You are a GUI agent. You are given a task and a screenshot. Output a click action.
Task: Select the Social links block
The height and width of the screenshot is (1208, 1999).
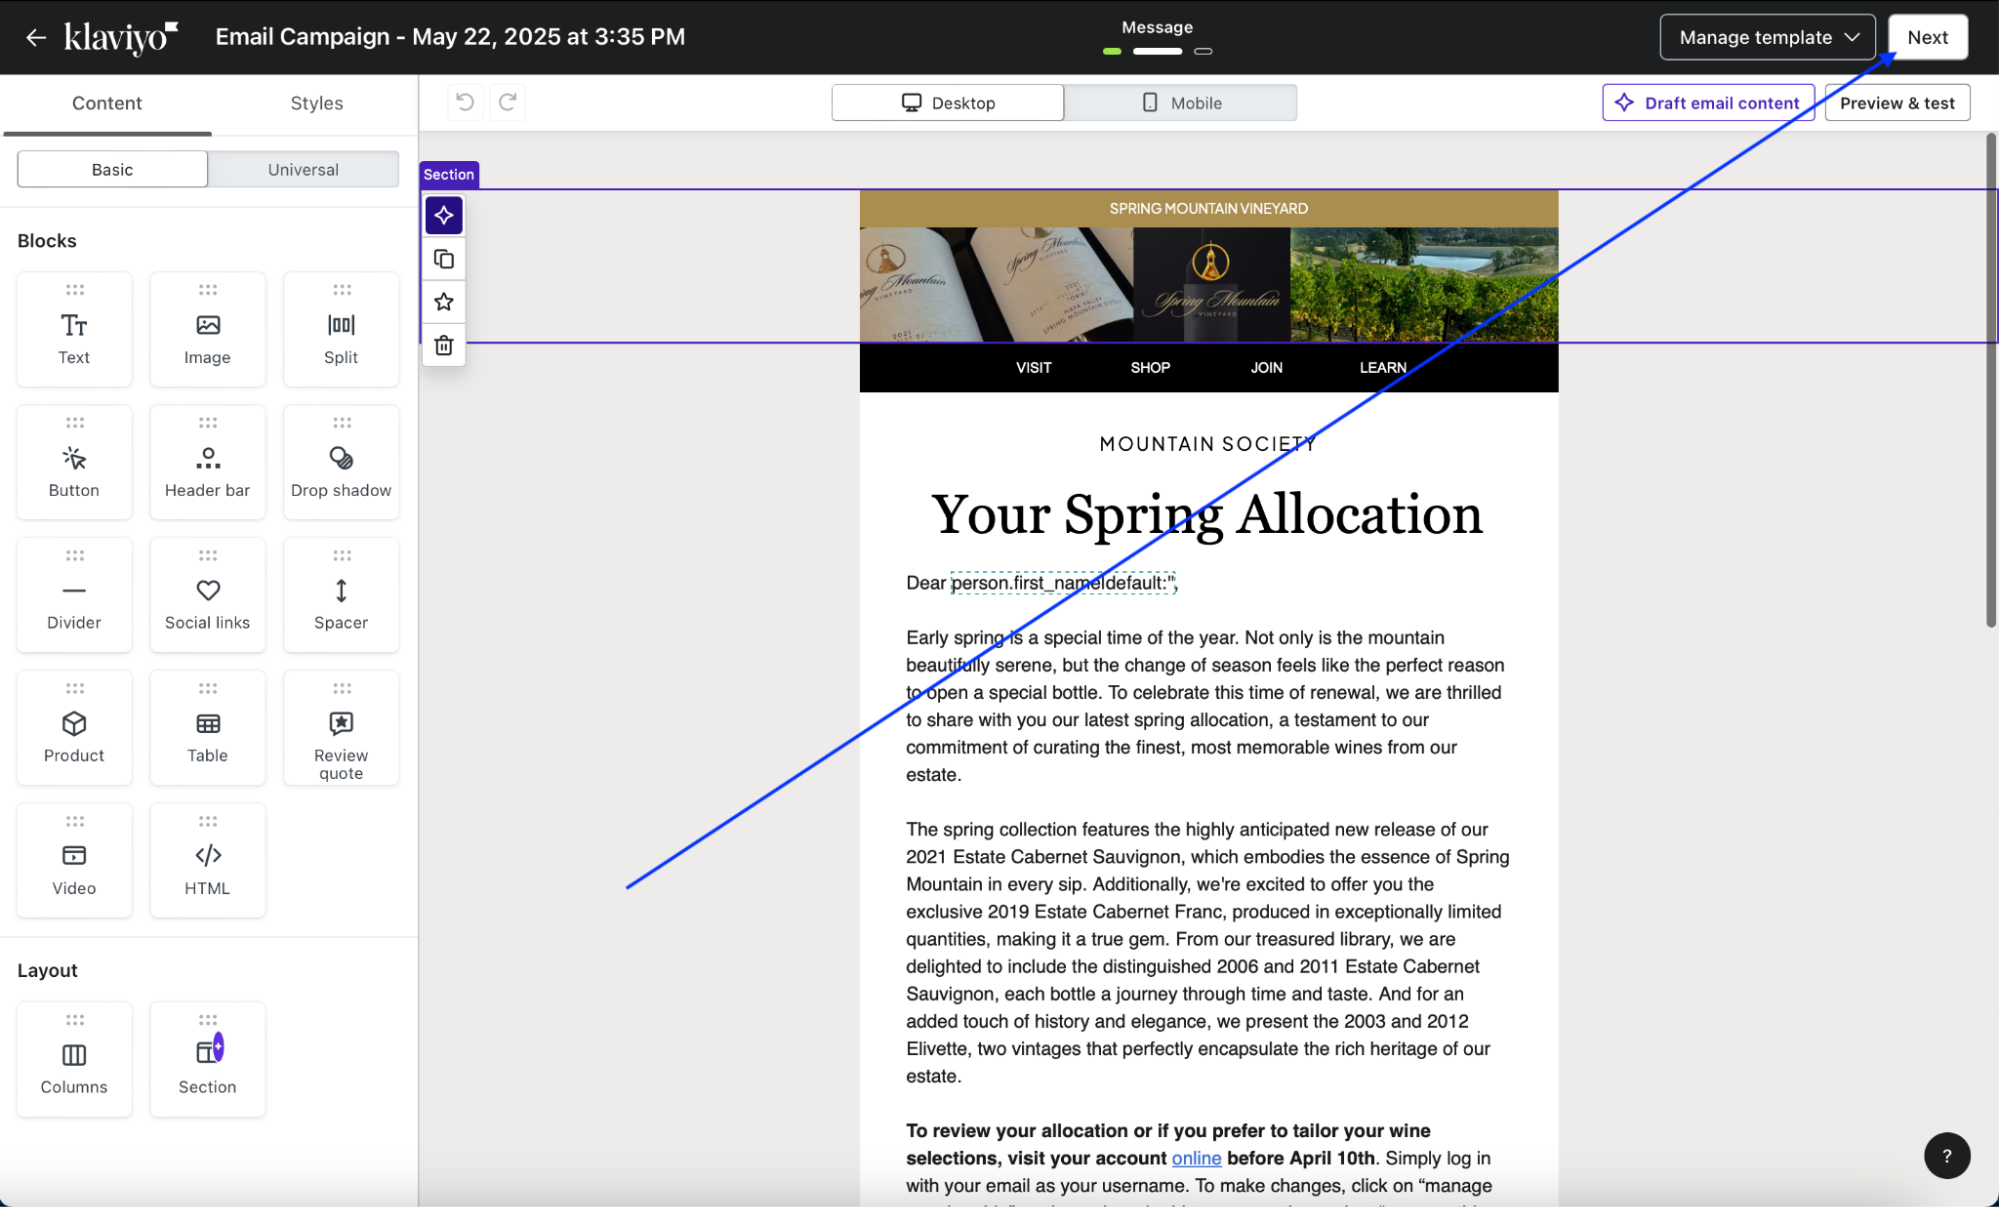coord(207,595)
